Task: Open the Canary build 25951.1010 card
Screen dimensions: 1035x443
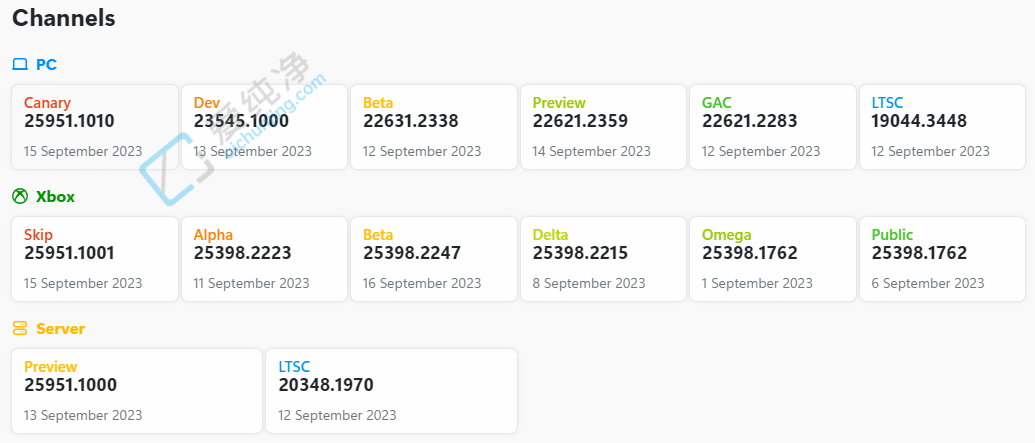Action: 94,127
